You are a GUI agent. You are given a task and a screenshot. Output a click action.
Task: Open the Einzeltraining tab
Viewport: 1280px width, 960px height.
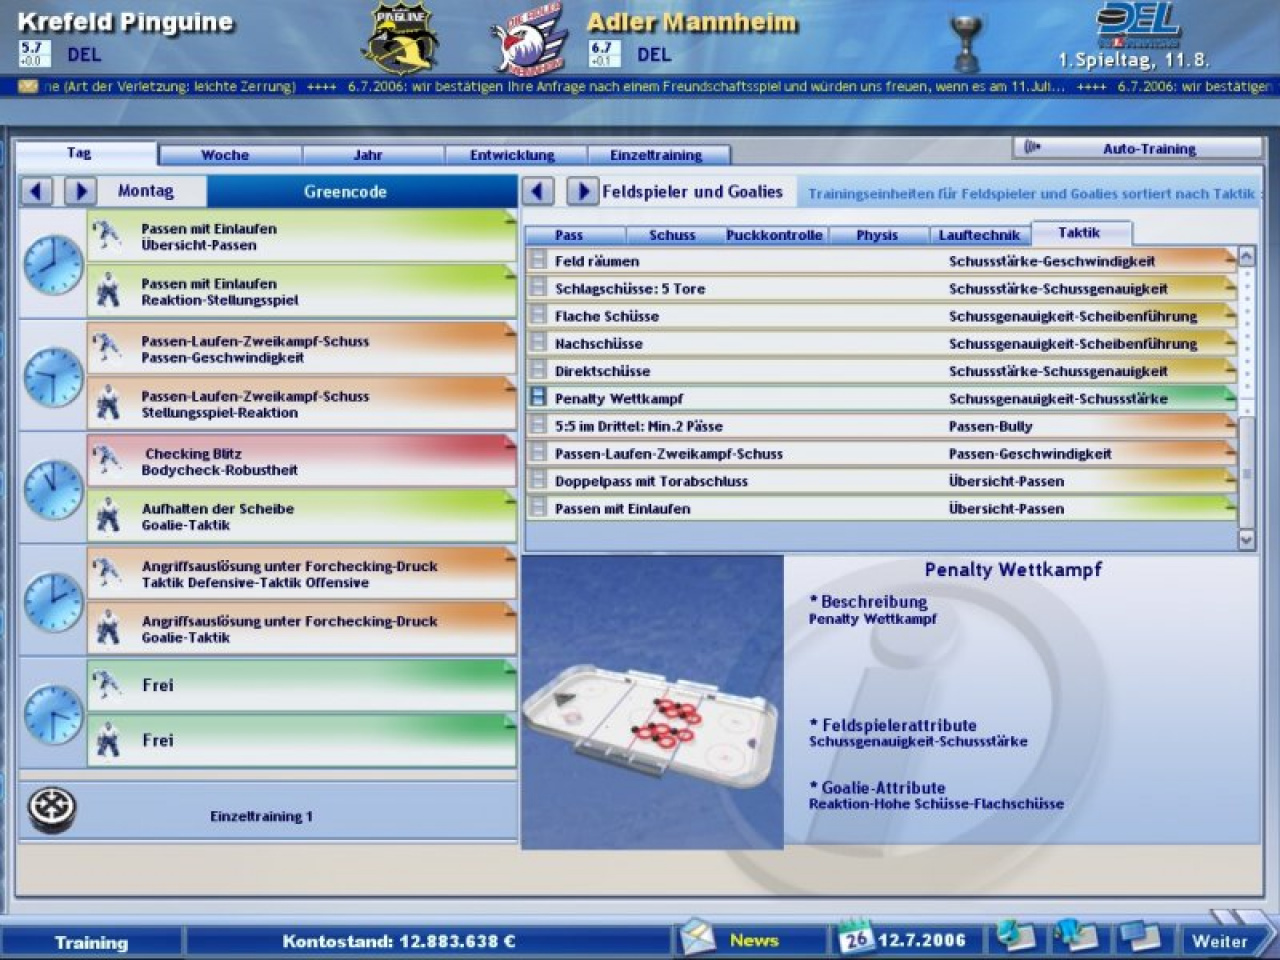pyautogui.click(x=657, y=154)
